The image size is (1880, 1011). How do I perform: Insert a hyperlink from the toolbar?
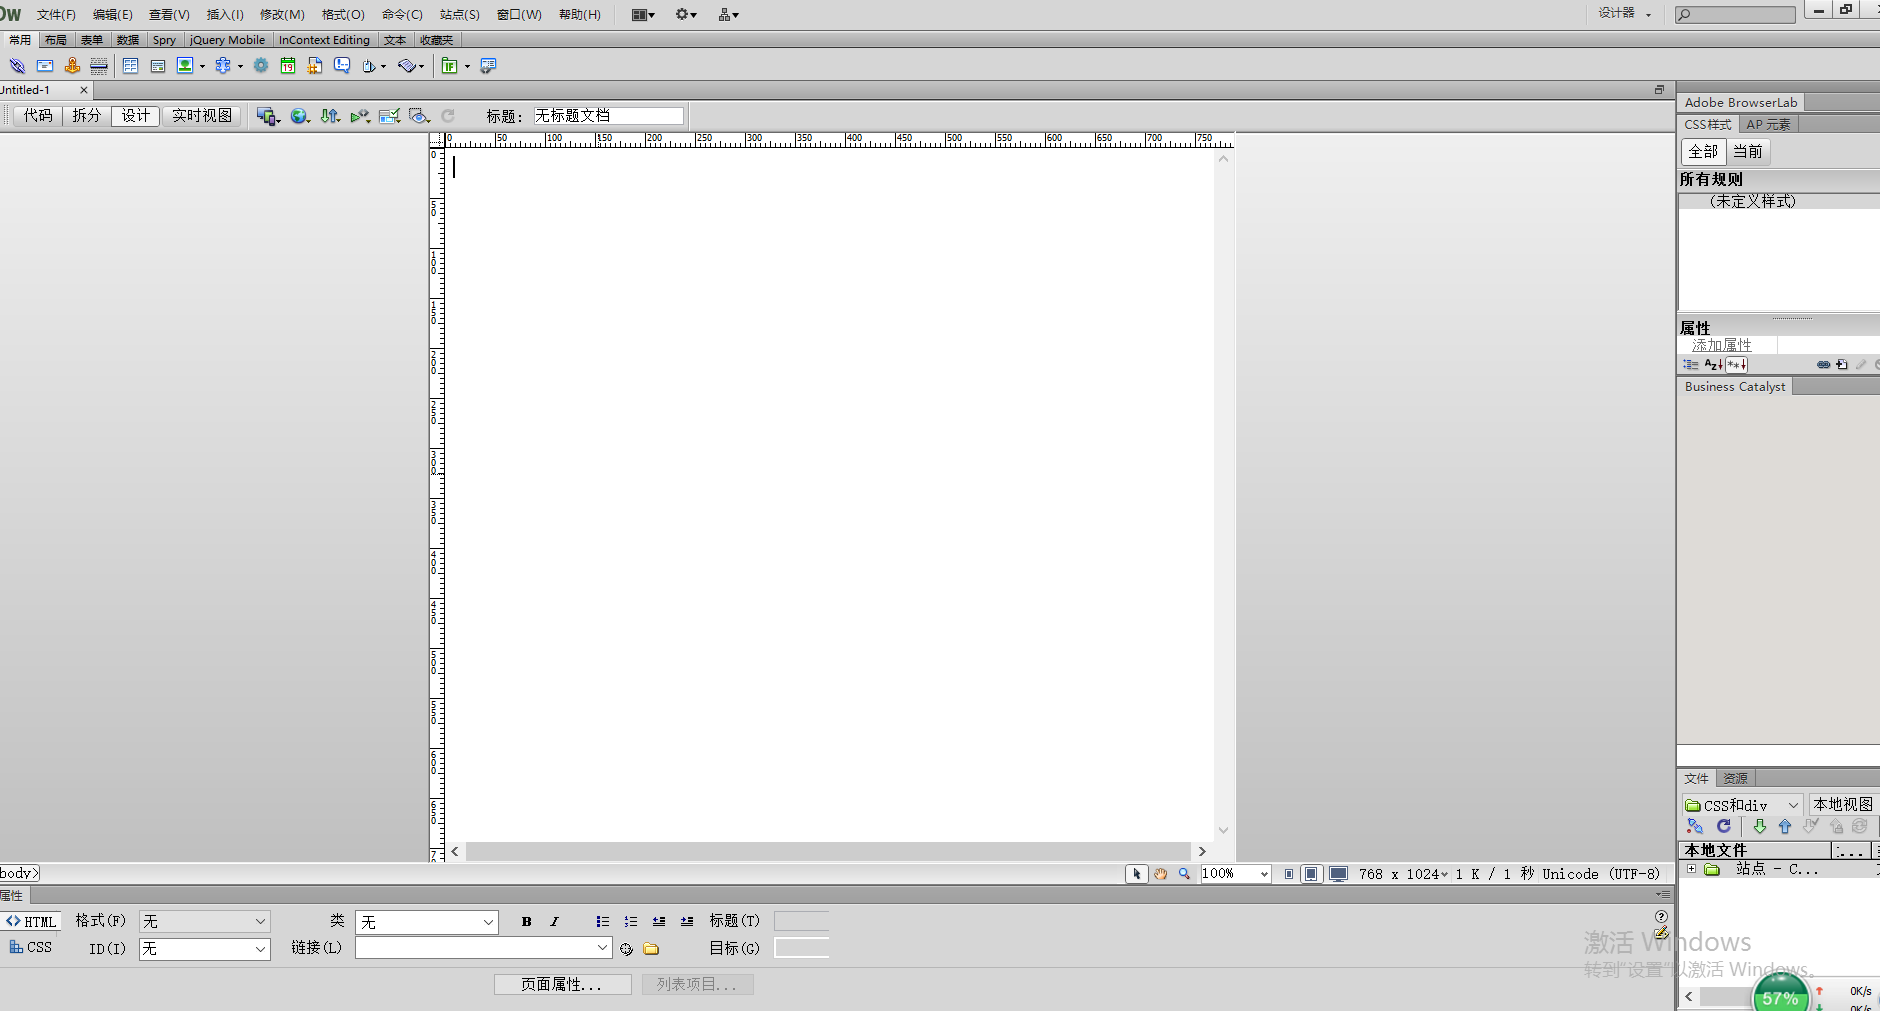17,66
